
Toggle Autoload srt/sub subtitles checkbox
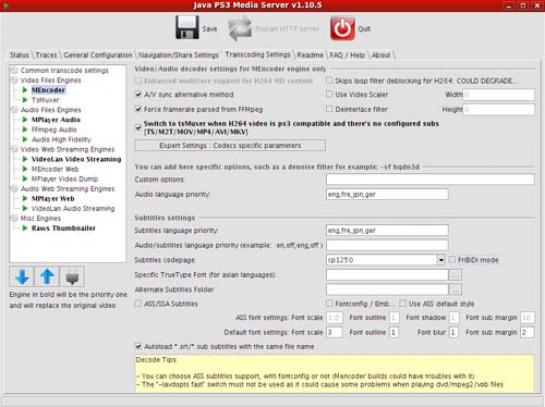138,347
